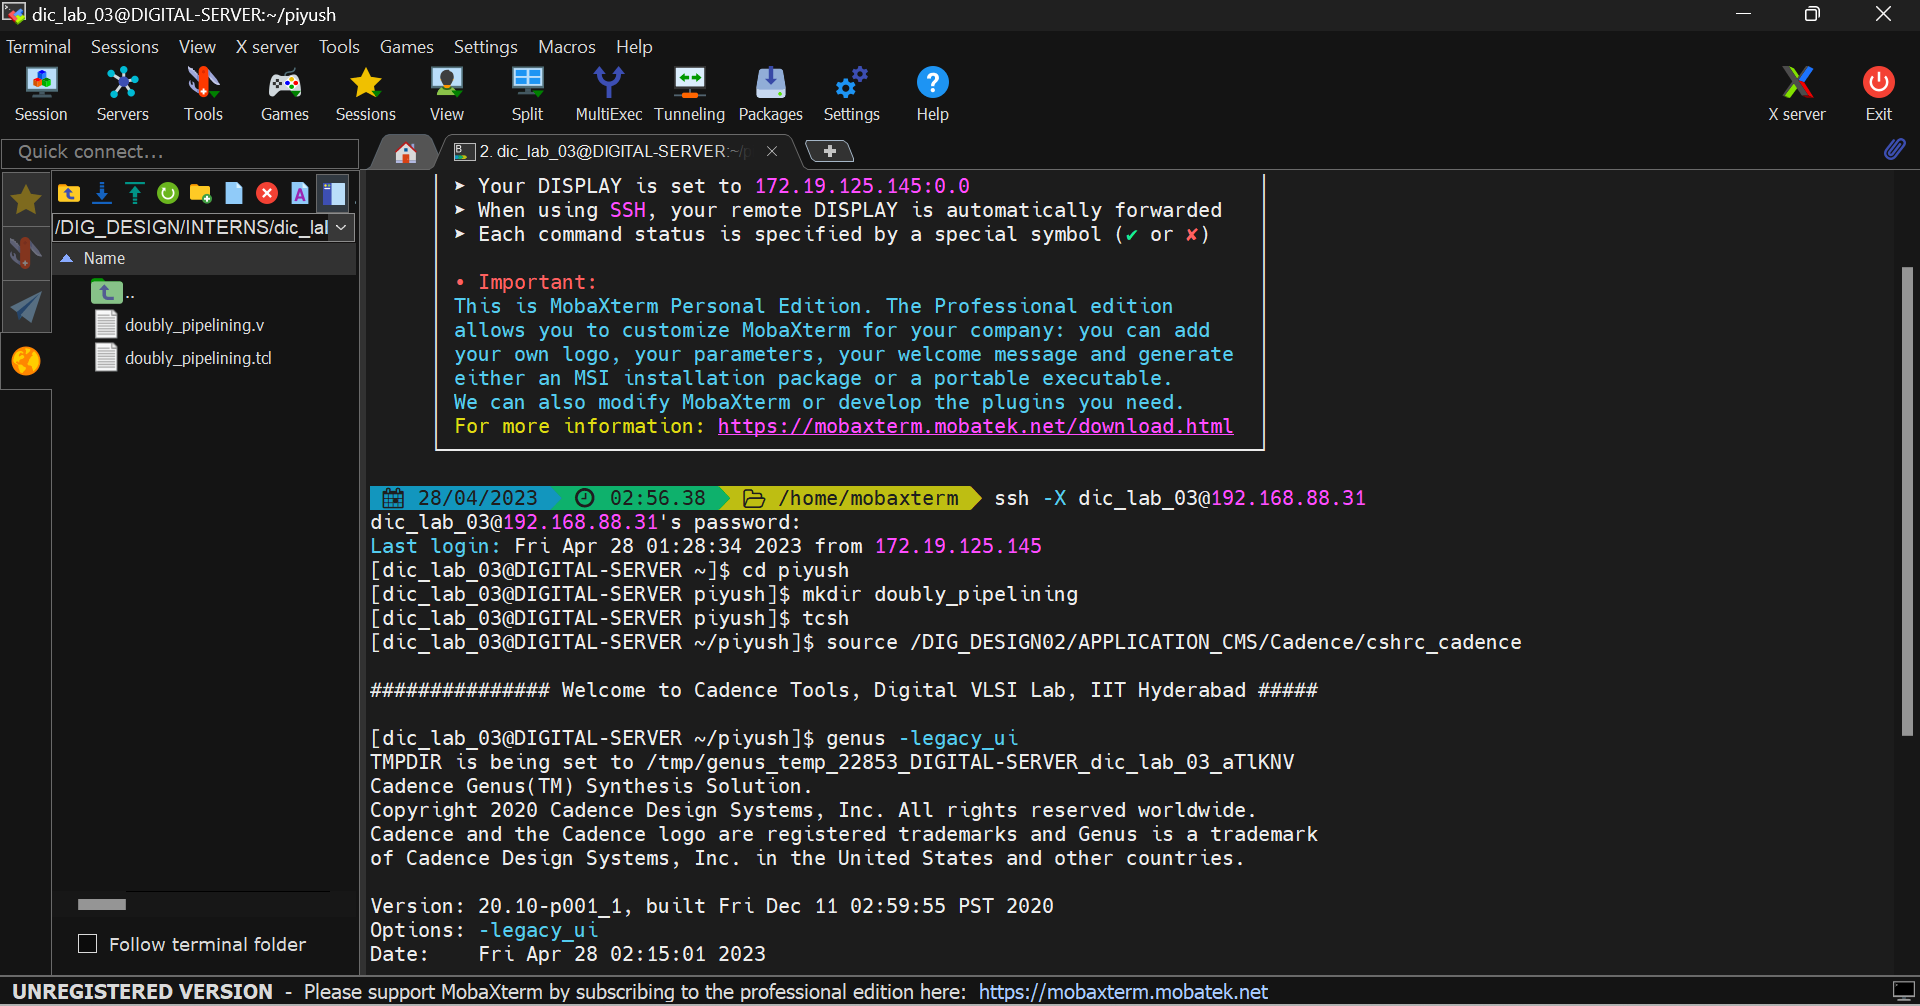Delete the selected remote file
The height and width of the screenshot is (1006, 1920).
coord(266,193)
